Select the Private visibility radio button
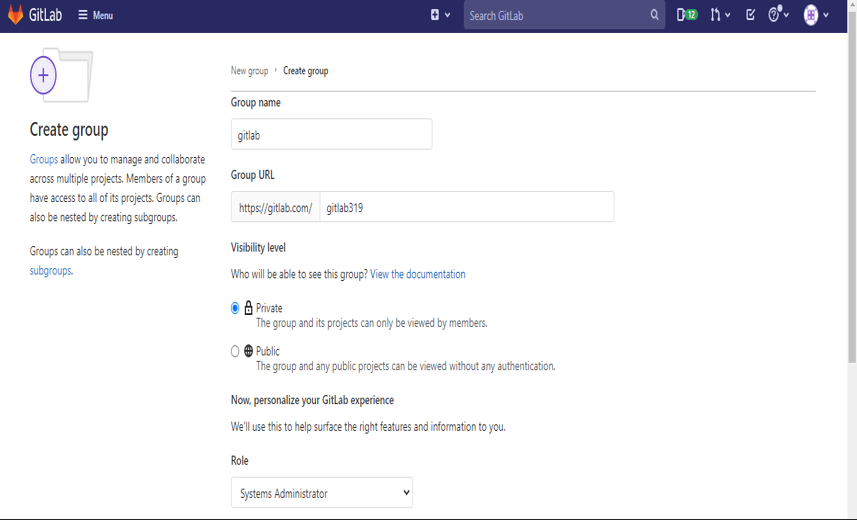This screenshot has width=857, height=520. tap(235, 308)
